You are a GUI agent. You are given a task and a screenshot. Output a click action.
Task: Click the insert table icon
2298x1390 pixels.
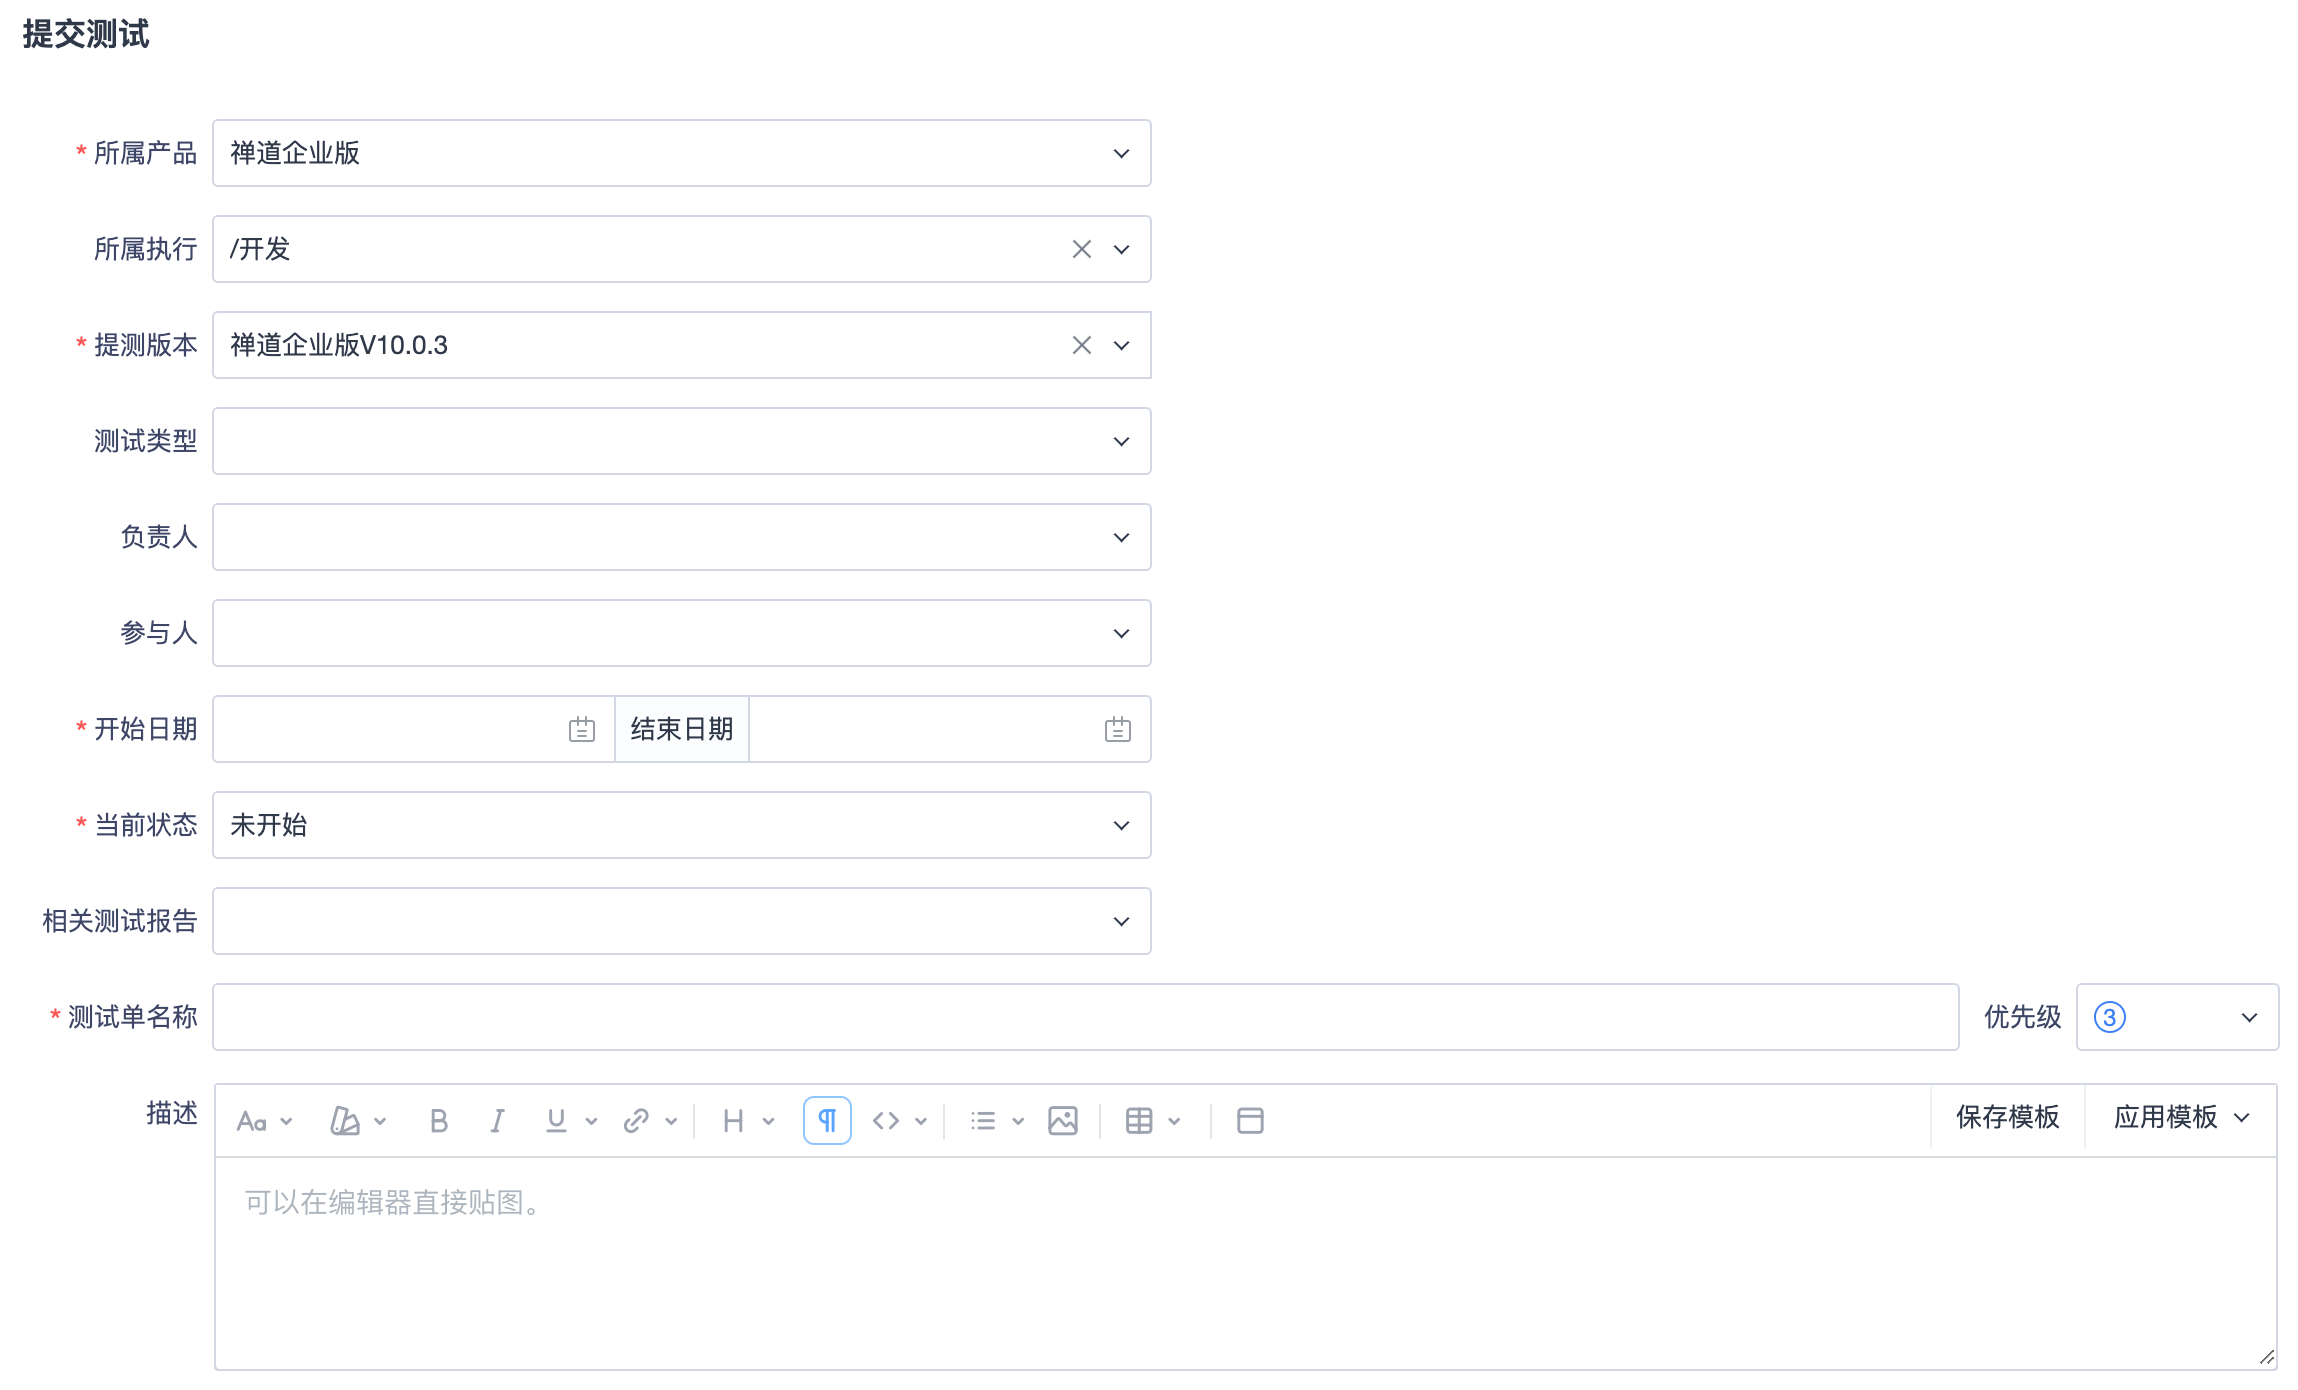(x=1139, y=1121)
